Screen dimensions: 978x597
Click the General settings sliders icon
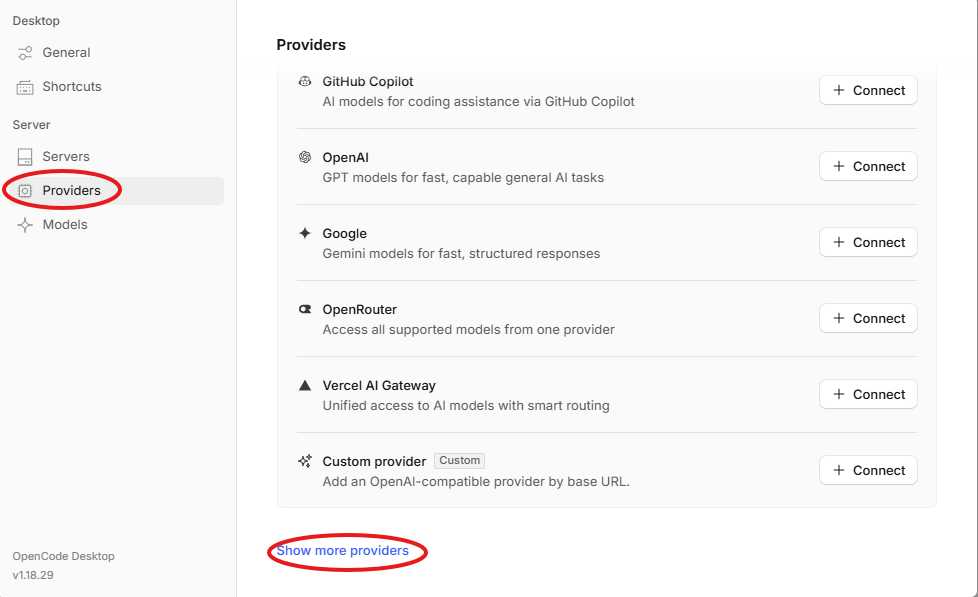(x=25, y=53)
